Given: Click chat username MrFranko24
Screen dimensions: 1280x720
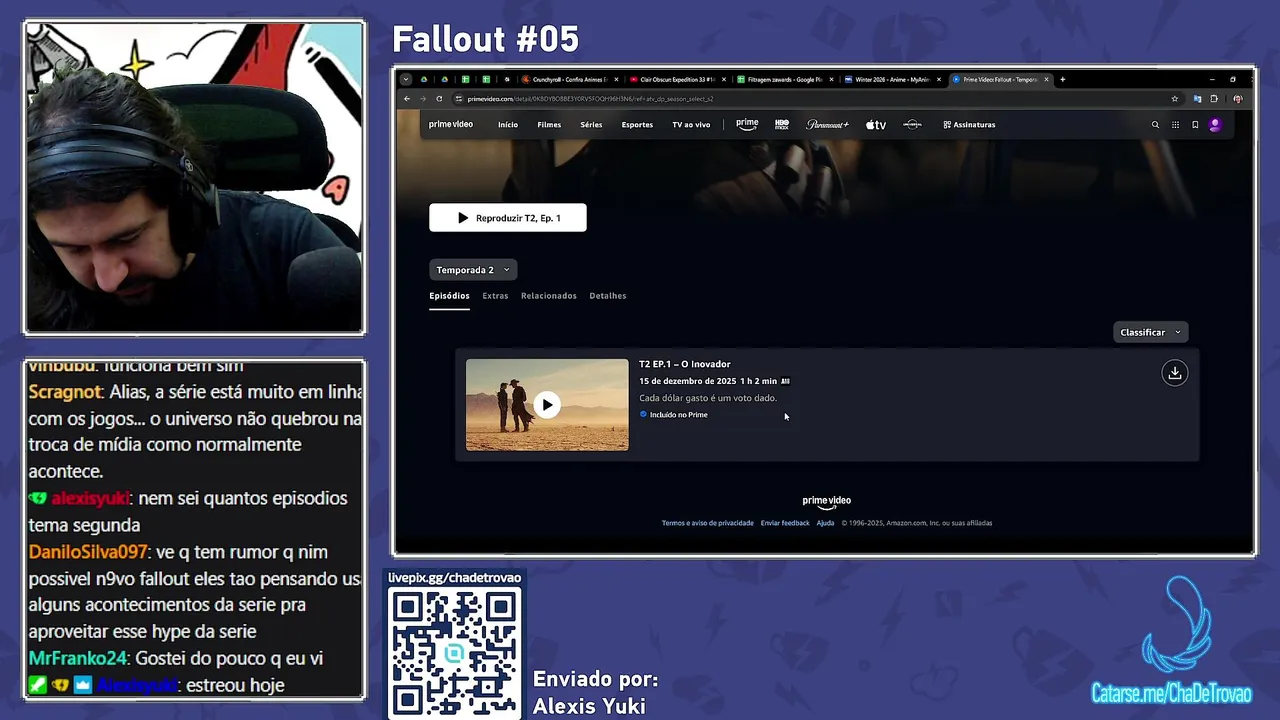Looking at the screenshot, I should [77, 659].
